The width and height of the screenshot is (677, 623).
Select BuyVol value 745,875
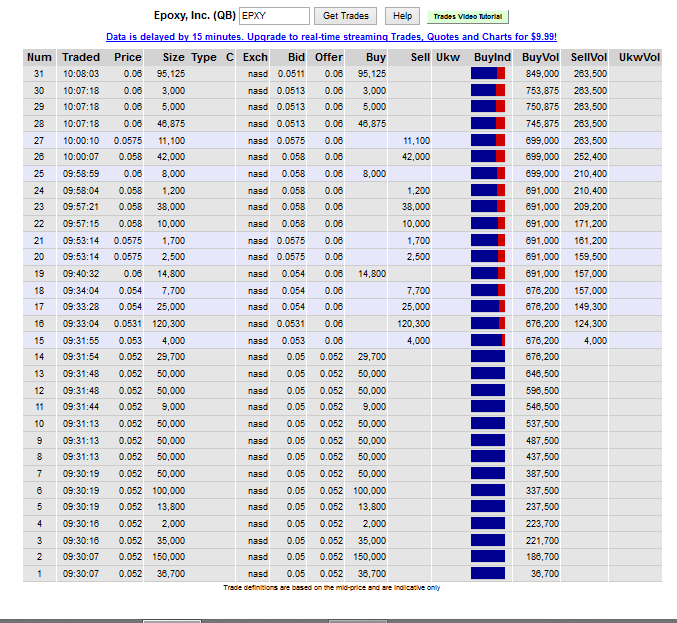click(542, 124)
